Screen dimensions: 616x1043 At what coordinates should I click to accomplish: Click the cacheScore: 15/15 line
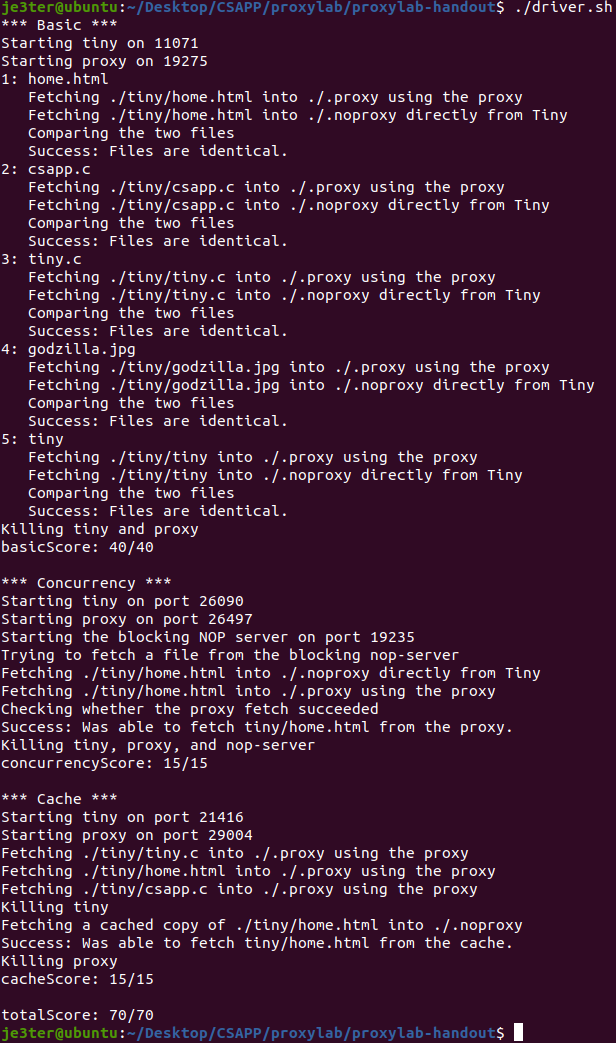point(77,979)
